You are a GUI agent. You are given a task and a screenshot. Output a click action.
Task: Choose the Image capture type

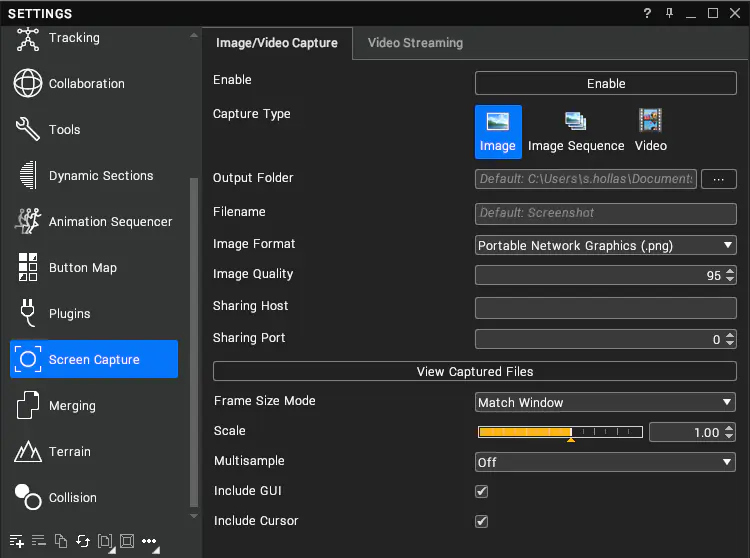[498, 131]
